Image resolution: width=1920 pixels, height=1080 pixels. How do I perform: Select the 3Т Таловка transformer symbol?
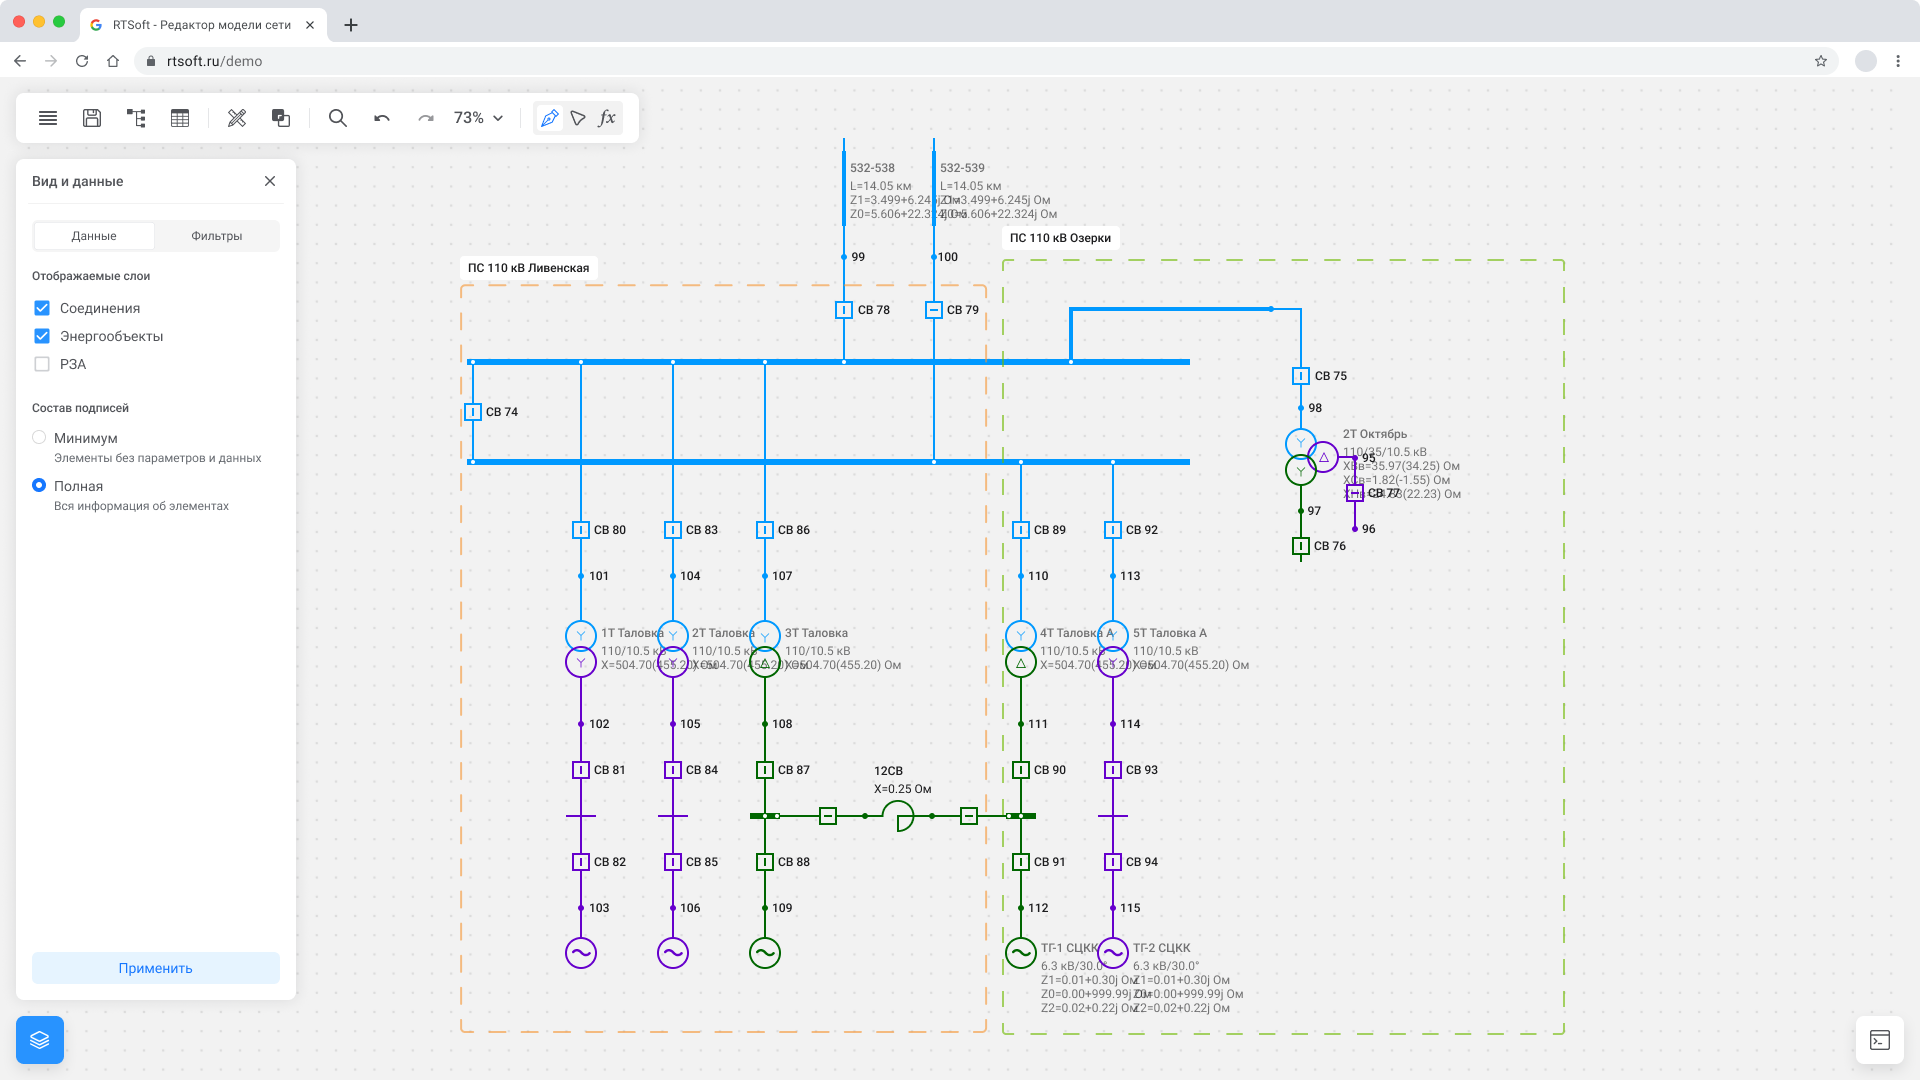point(765,649)
